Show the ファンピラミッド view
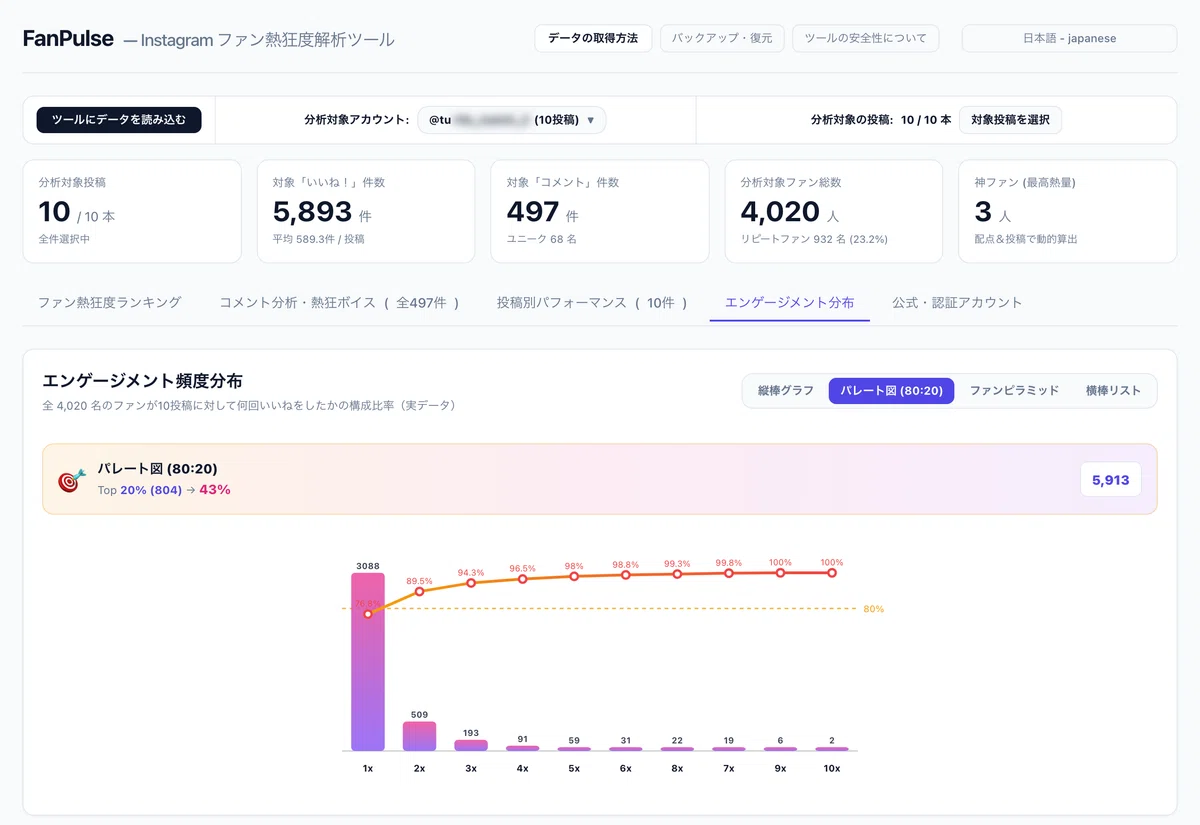The image size is (1200, 825). 1014,391
